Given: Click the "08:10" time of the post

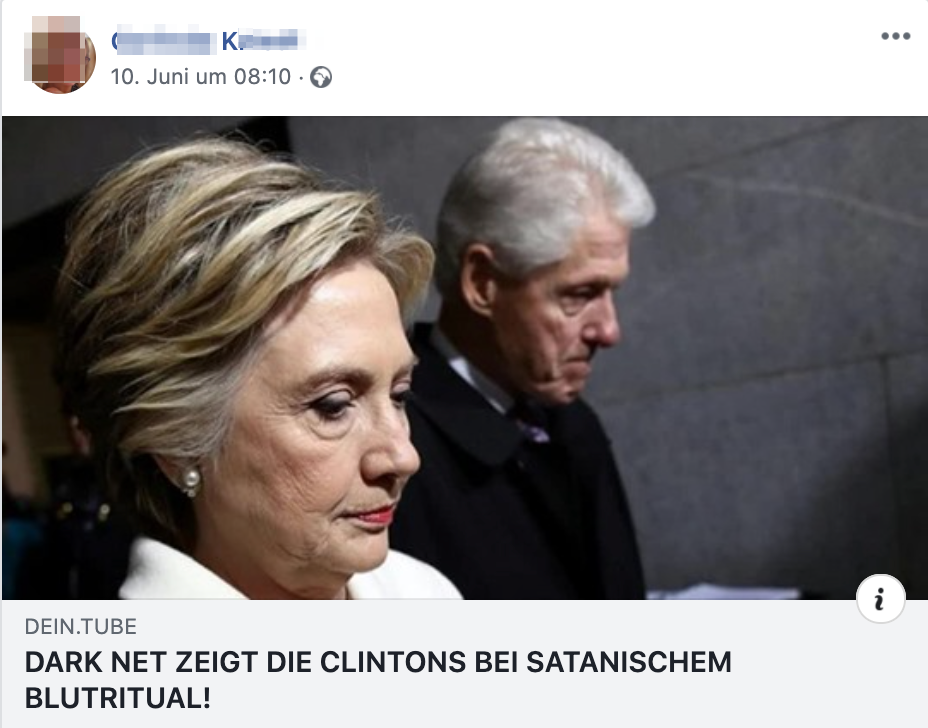Looking at the screenshot, I should [262, 76].
